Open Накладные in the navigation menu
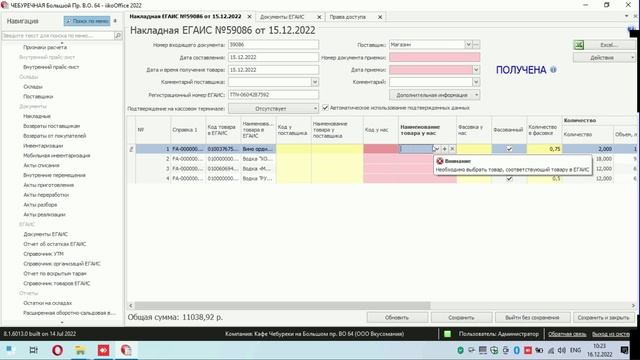640x360 pixels. [x=37, y=116]
